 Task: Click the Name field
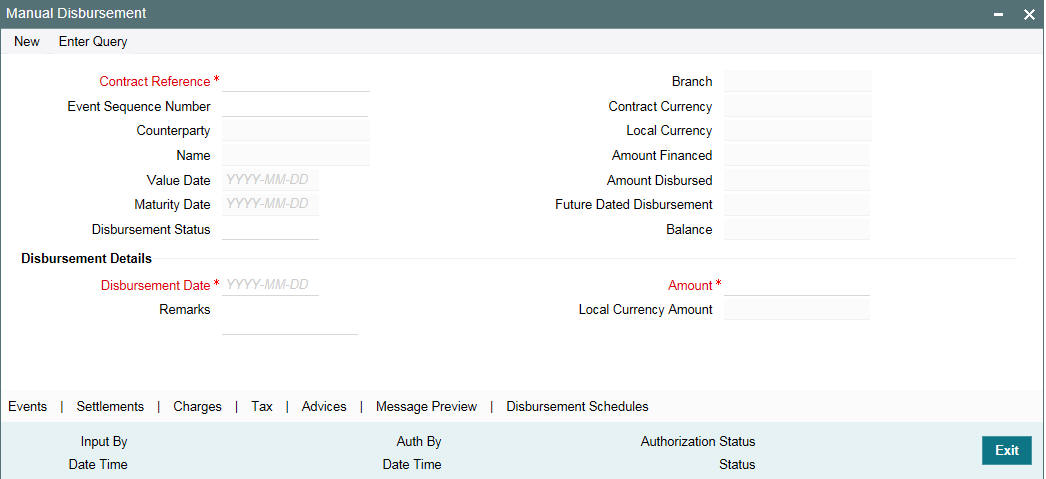coord(296,155)
